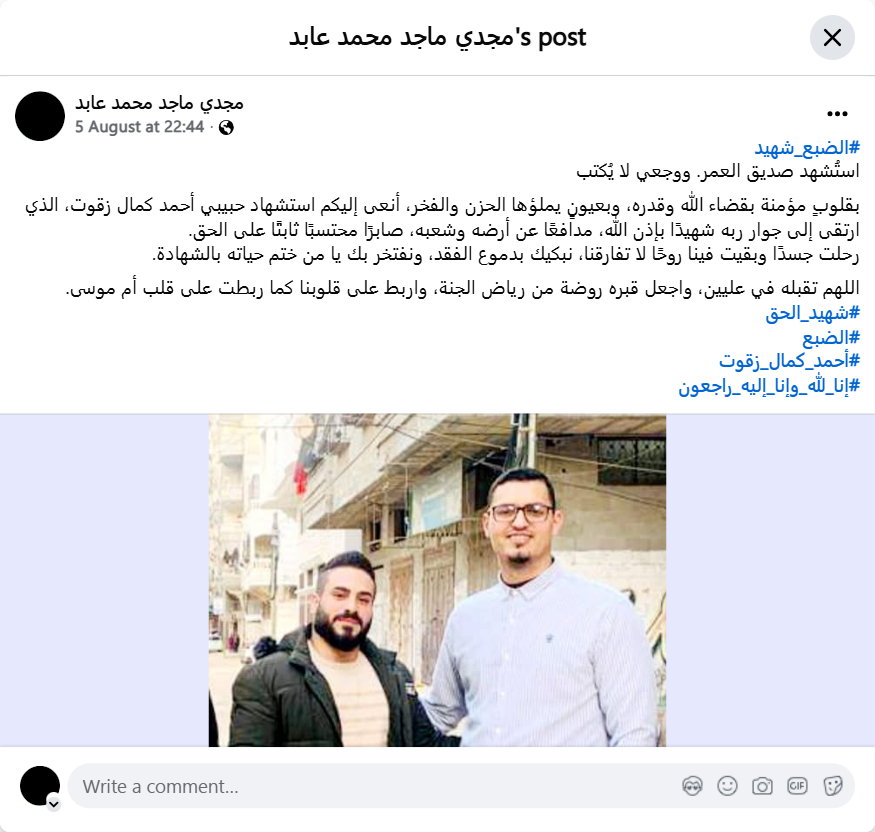
Task: Click your own avatar beside the comment box
Action: coord(40,786)
